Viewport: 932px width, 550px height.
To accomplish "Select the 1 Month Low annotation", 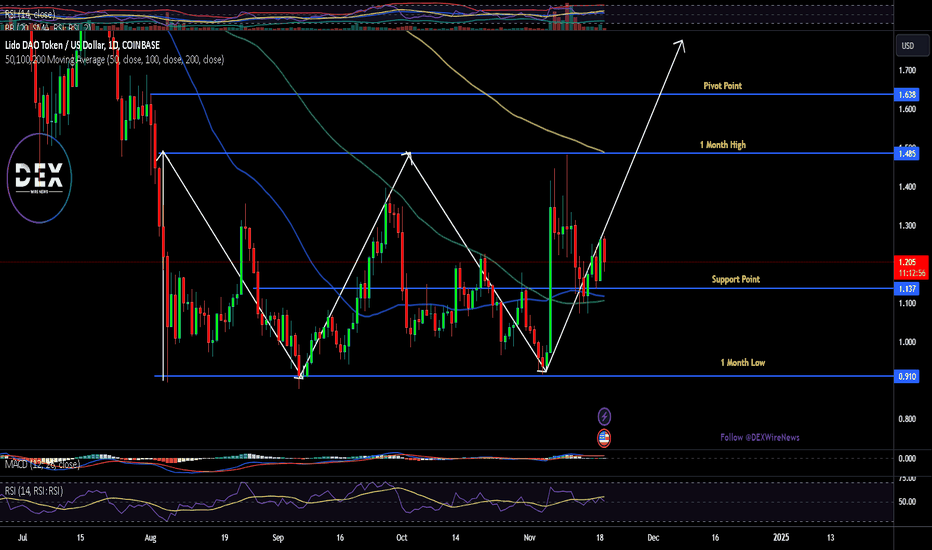I will click(x=742, y=362).
